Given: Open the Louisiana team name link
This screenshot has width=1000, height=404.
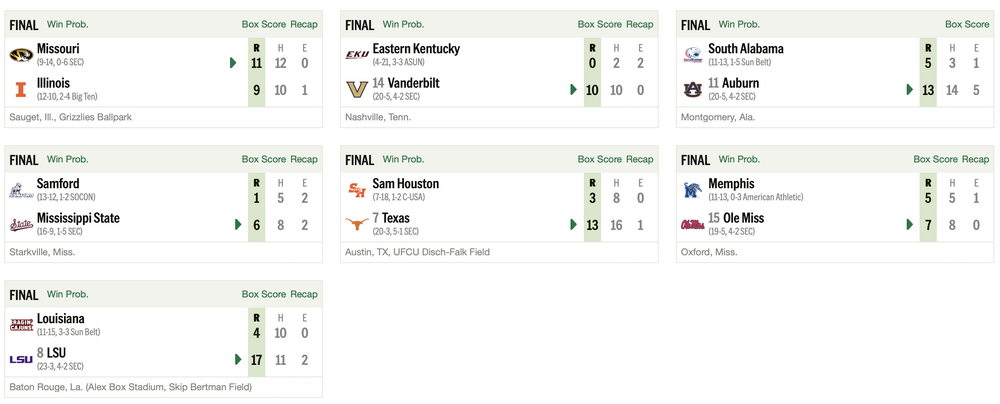Looking at the screenshot, I should 61,318.
